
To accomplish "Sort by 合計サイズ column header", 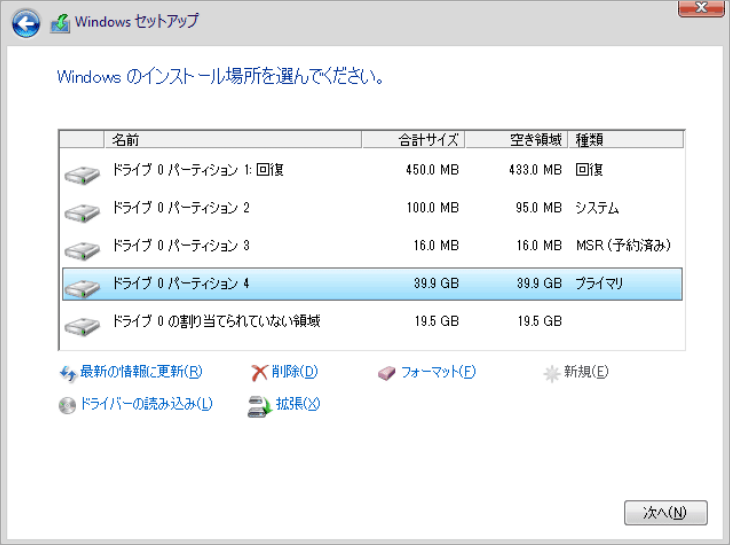I will (413, 140).
